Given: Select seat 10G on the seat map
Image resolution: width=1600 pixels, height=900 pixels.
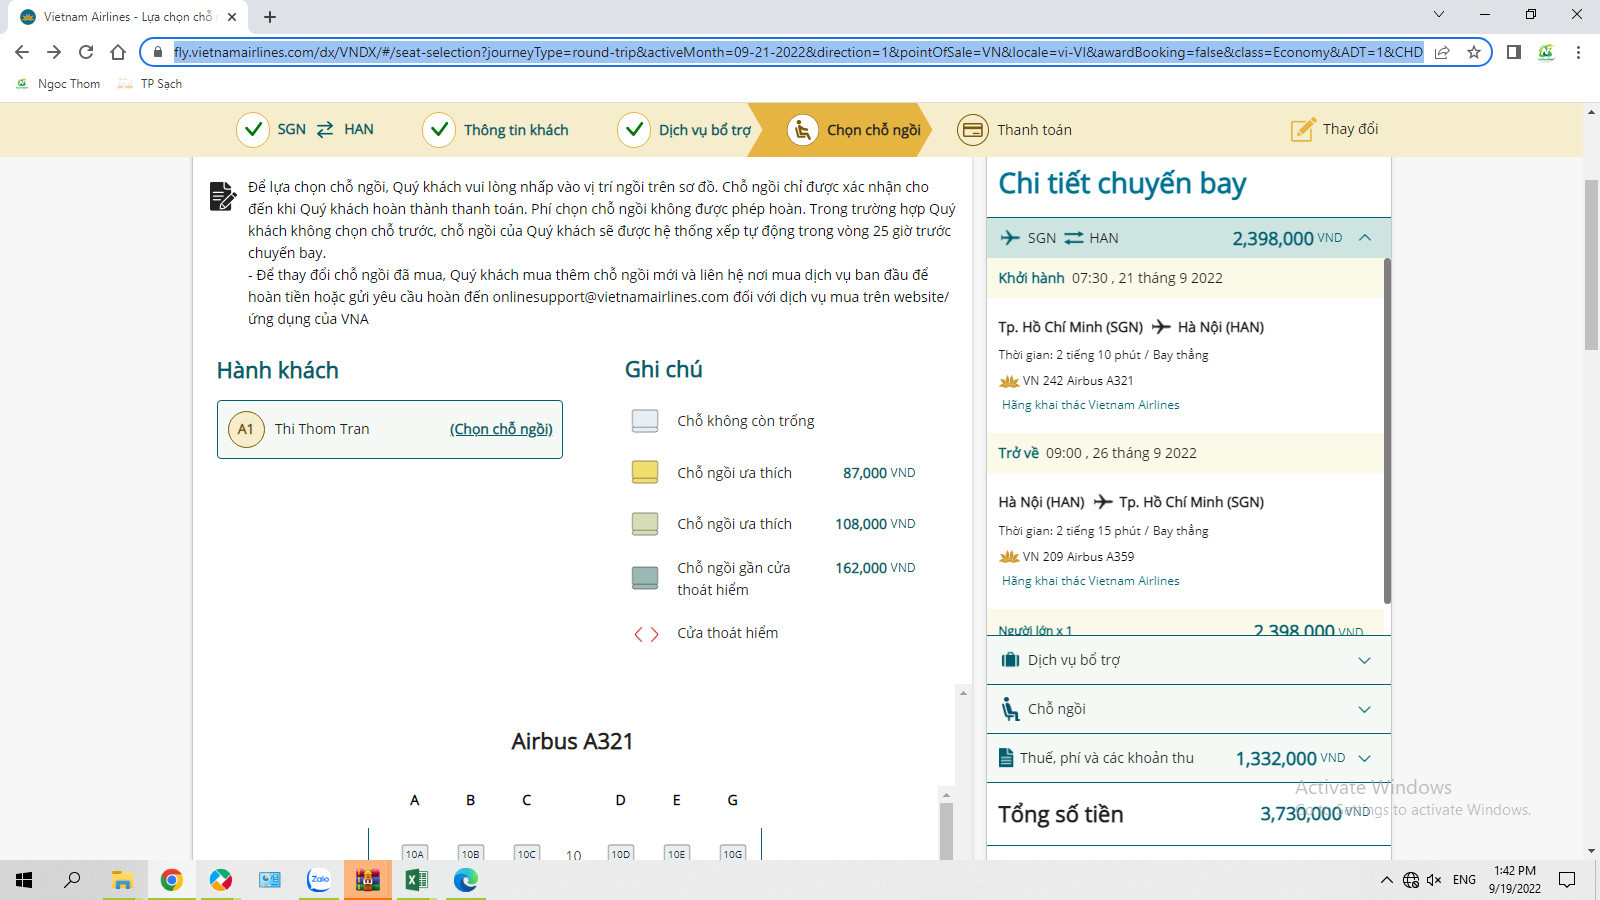Looking at the screenshot, I should tap(733, 853).
